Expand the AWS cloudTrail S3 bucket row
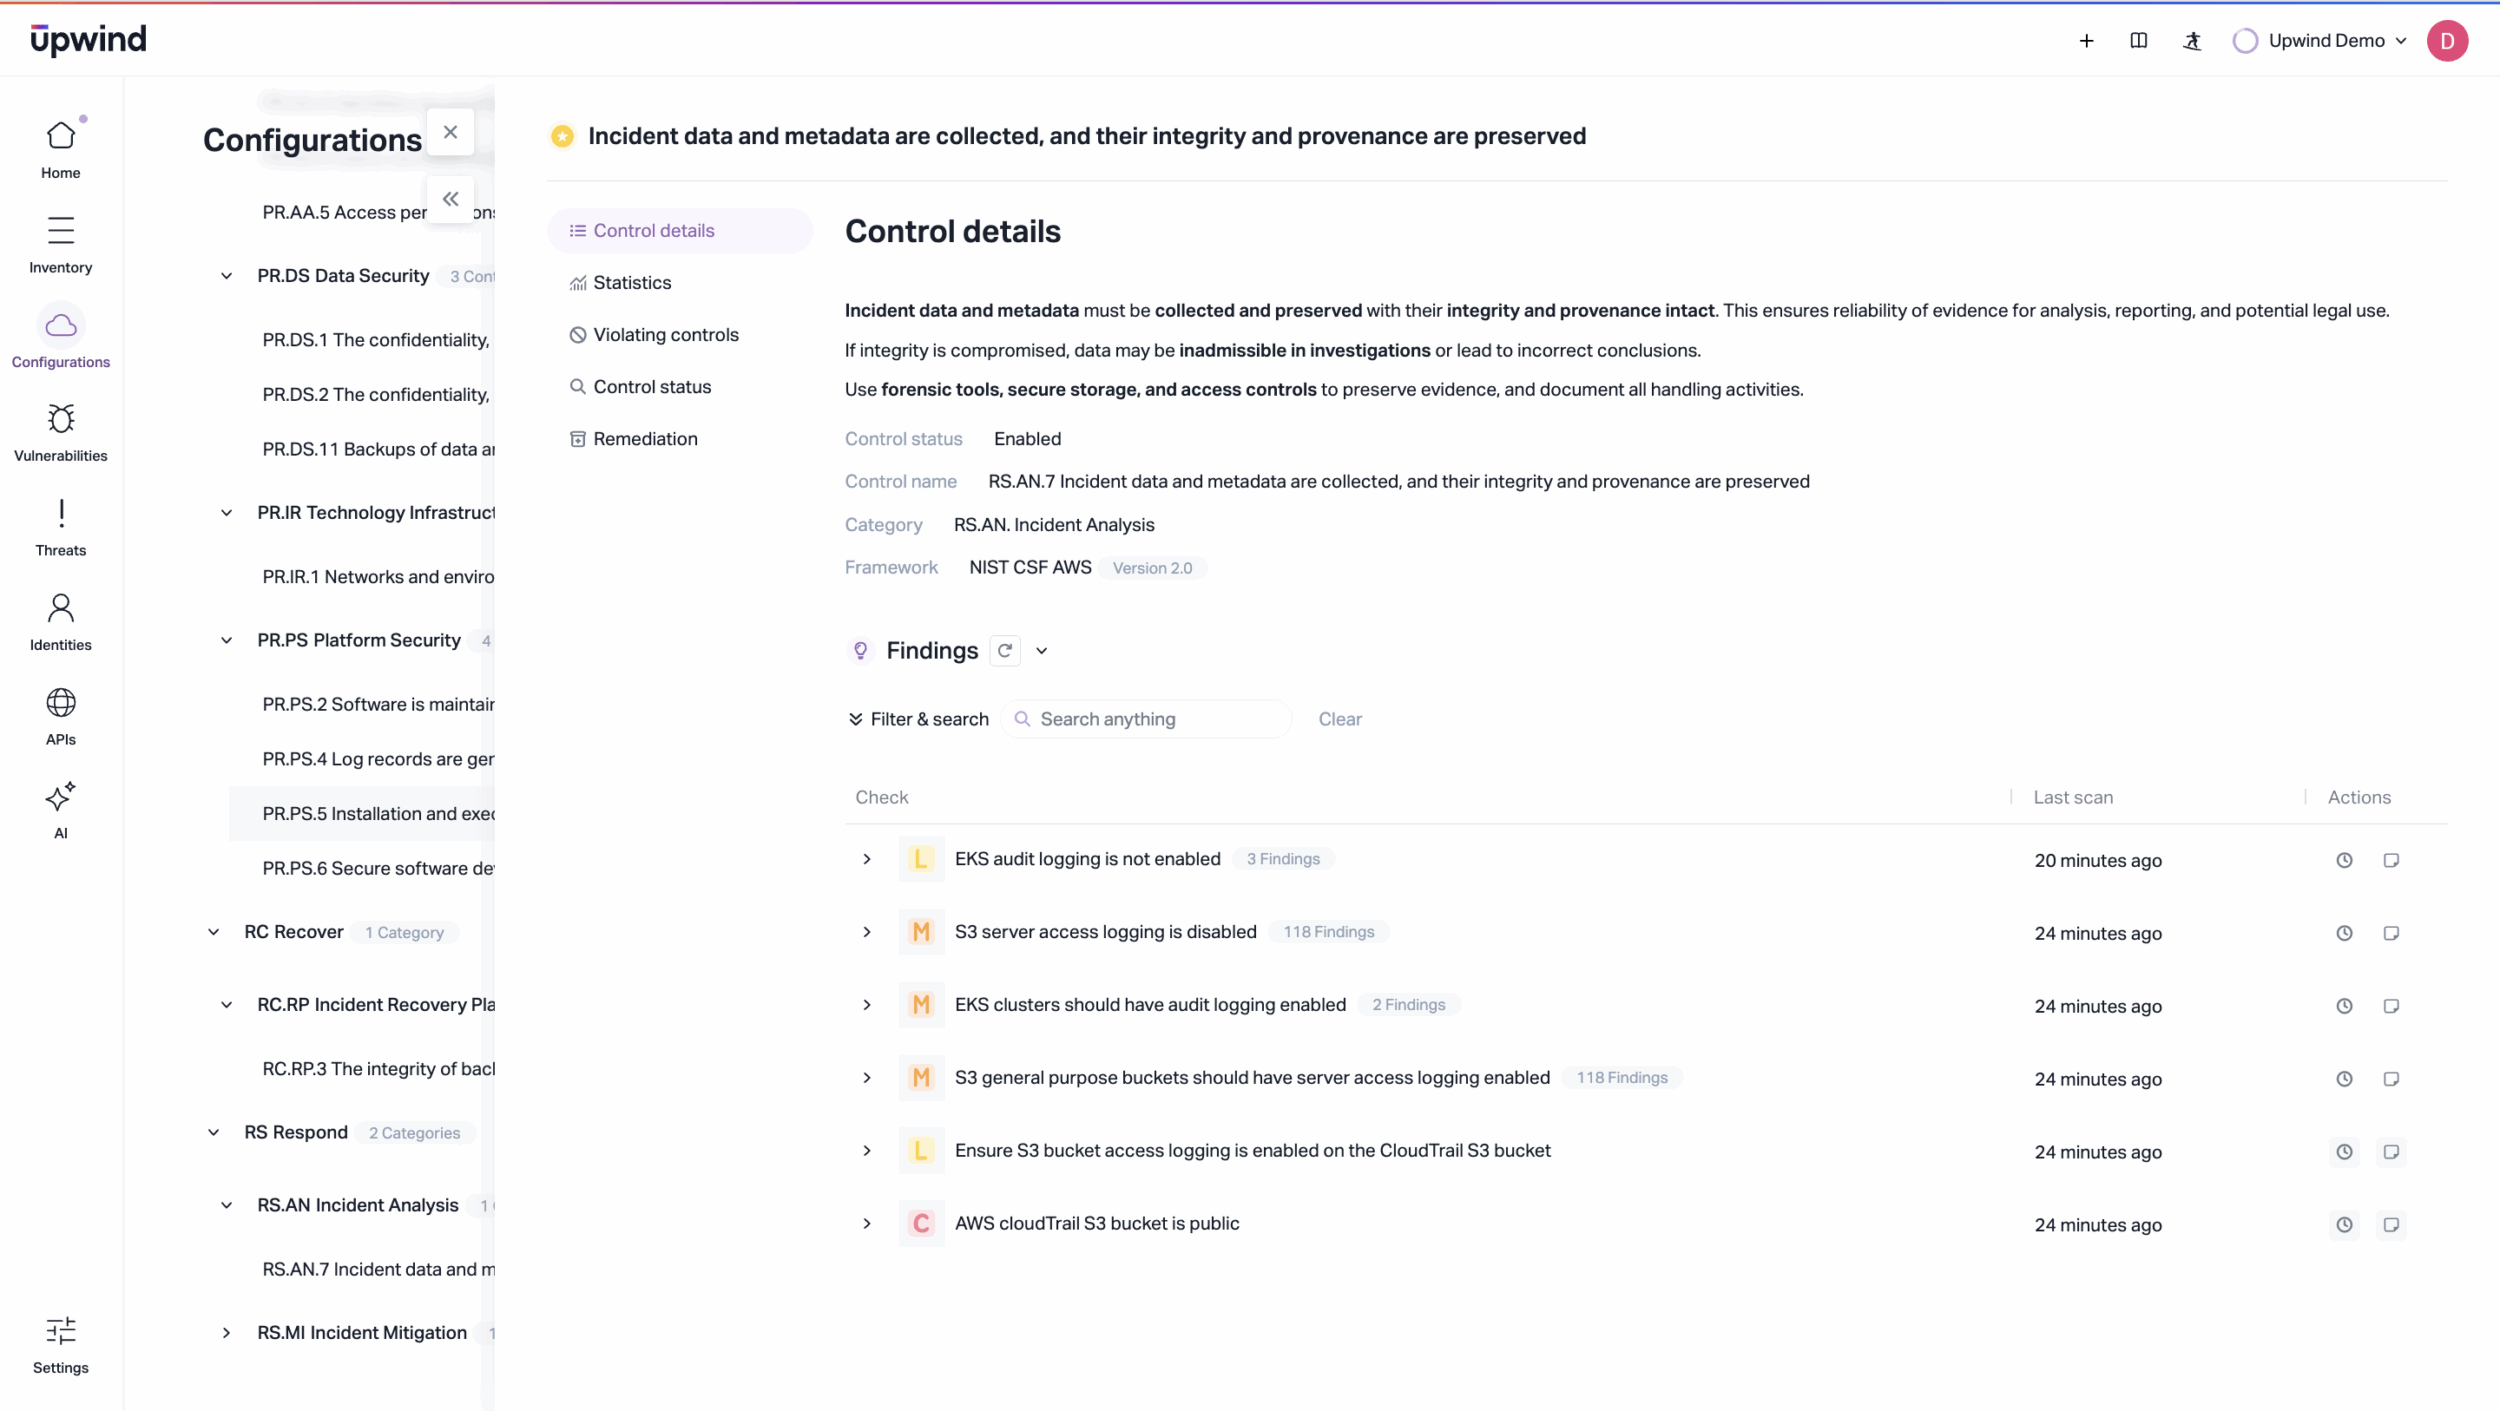The height and width of the screenshot is (1411, 2500). tap(867, 1225)
